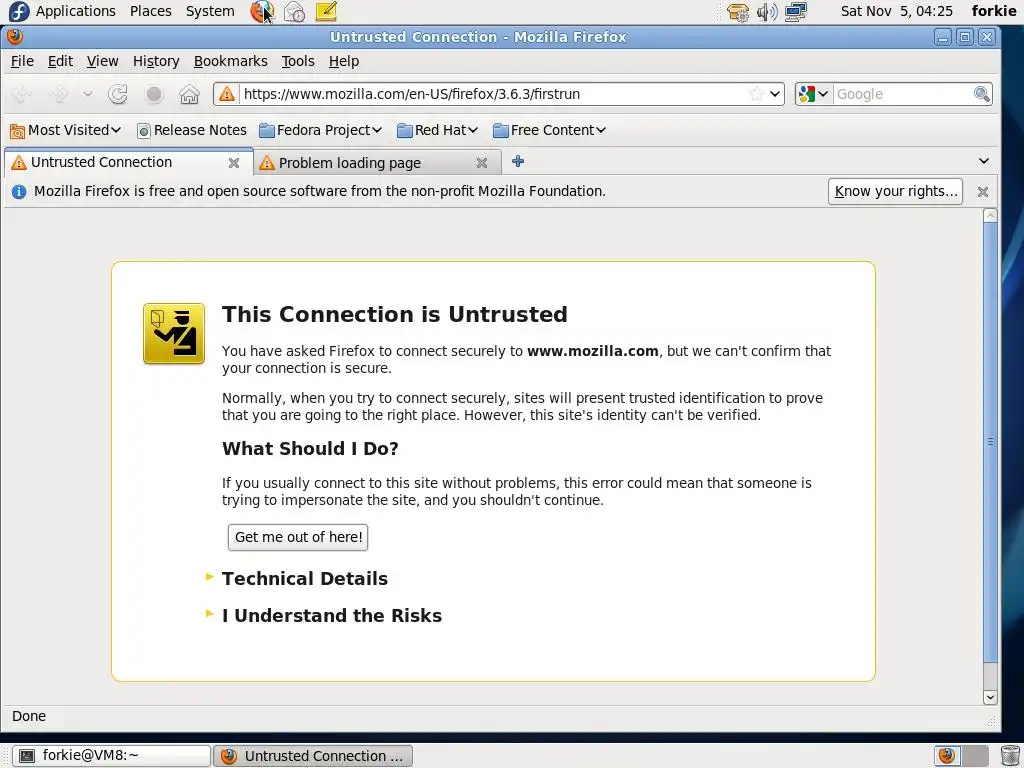
Task: Click the Know your rights button
Action: tap(895, 191)
